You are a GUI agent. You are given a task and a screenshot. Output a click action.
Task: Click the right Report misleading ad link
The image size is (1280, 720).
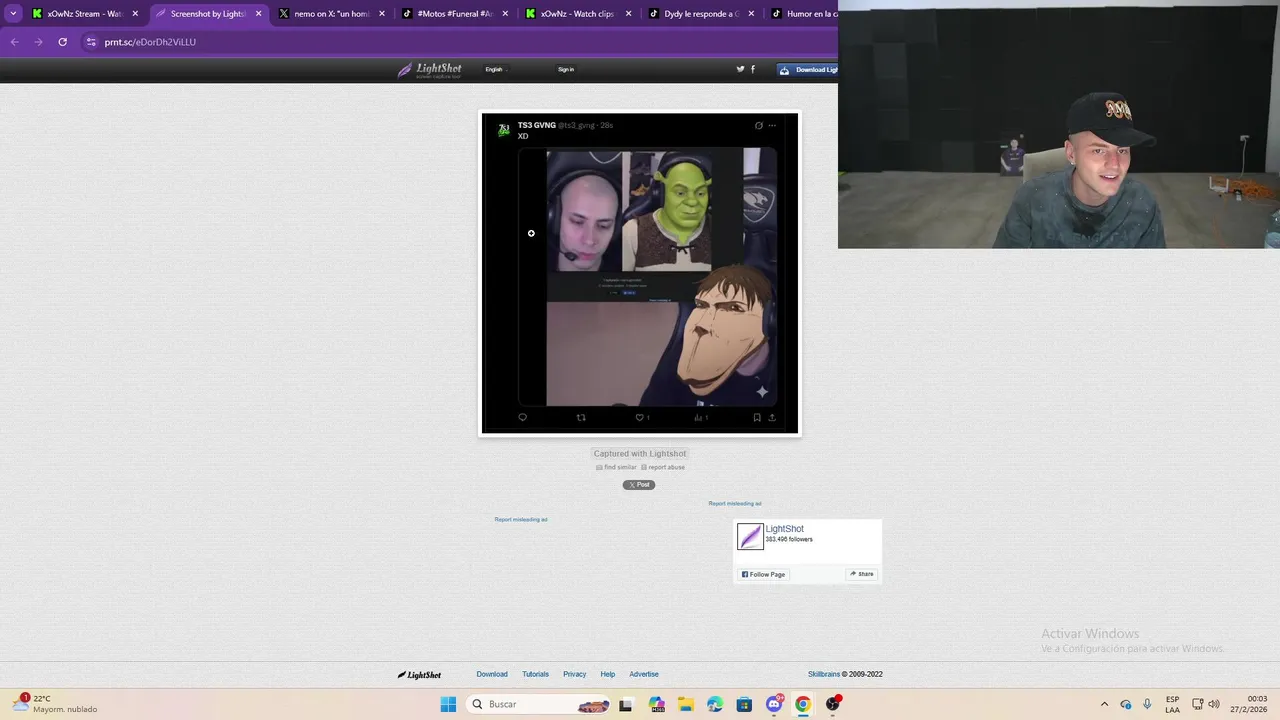(x=735, y=503)
